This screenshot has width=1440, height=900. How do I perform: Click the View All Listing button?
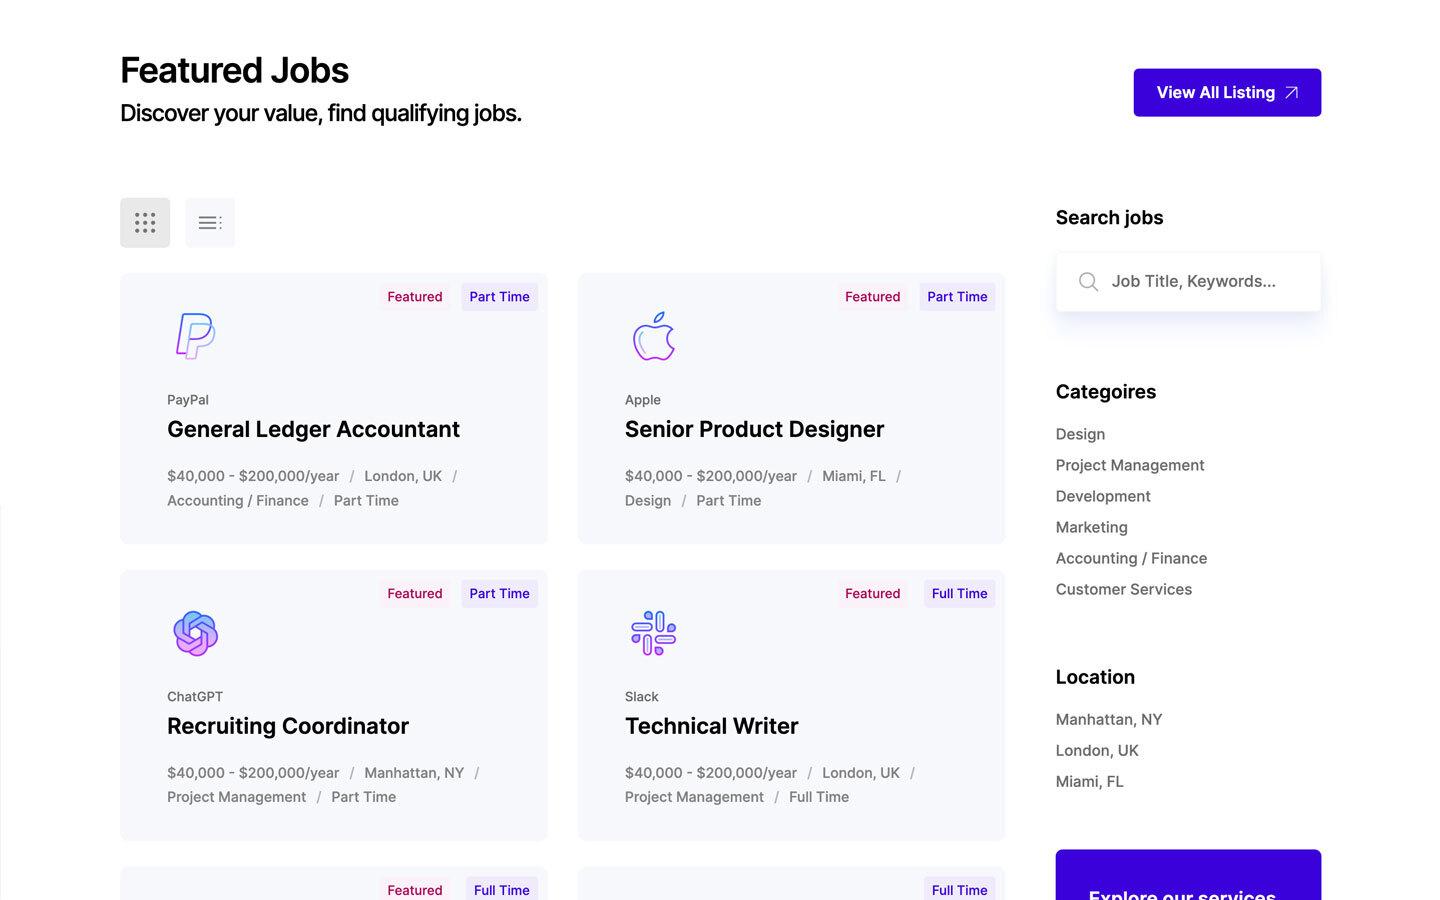(1227, 92)
